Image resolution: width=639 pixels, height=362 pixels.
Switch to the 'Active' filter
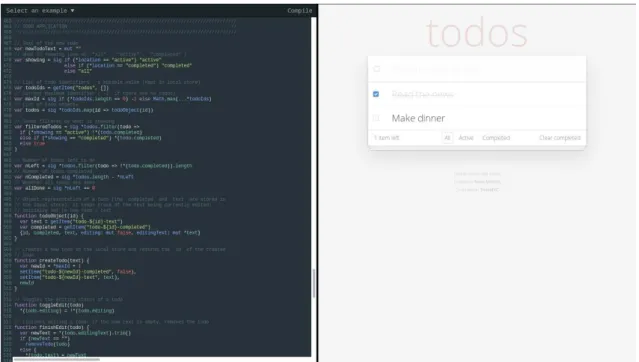tap(466, 138)
